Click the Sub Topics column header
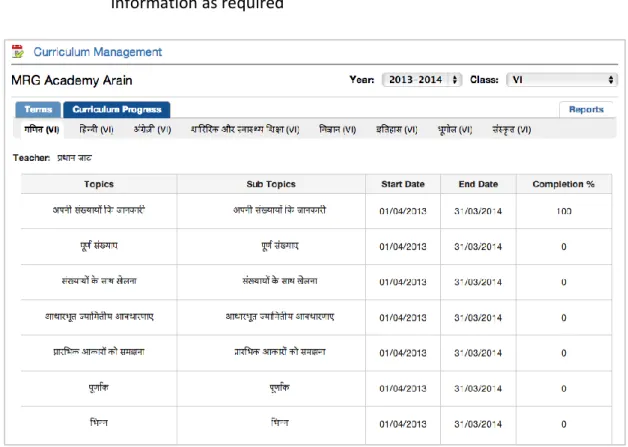 coord(271,184)
